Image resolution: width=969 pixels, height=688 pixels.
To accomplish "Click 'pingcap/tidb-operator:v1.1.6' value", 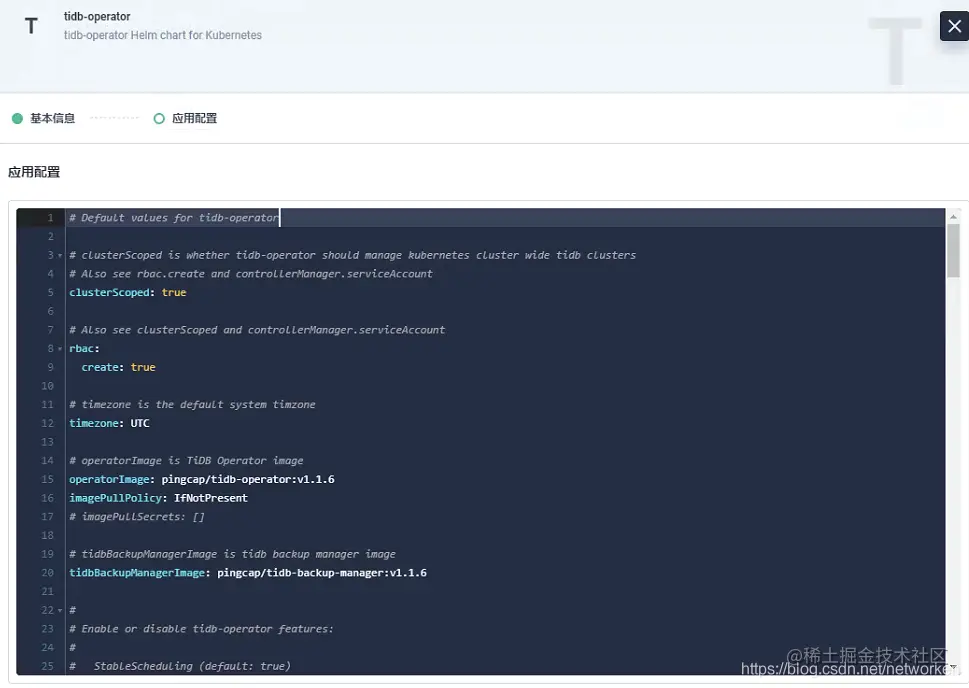I will click(248, 479).
